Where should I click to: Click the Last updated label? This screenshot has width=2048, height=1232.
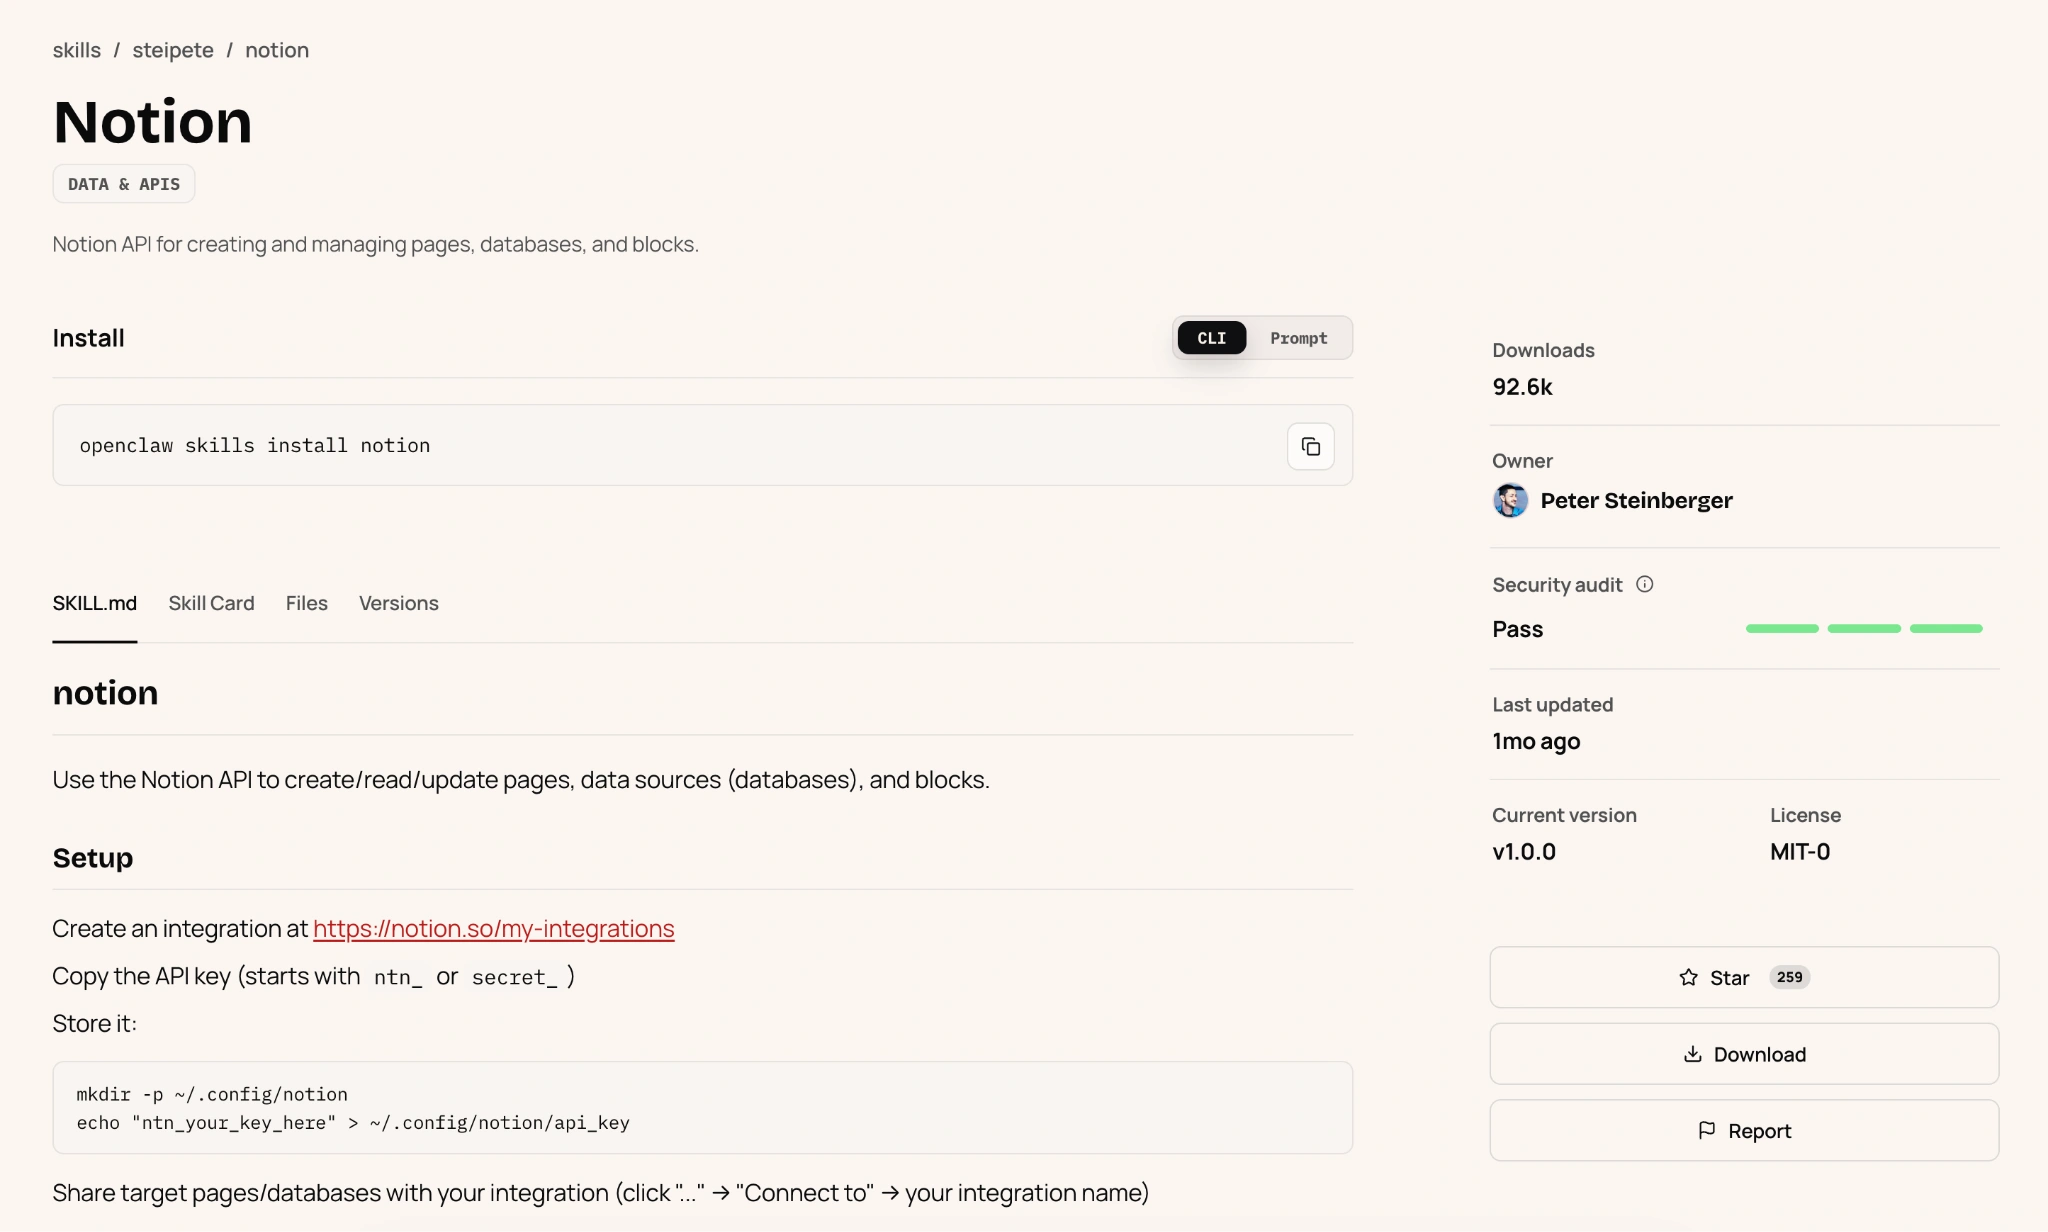[x=1552, y=705]
